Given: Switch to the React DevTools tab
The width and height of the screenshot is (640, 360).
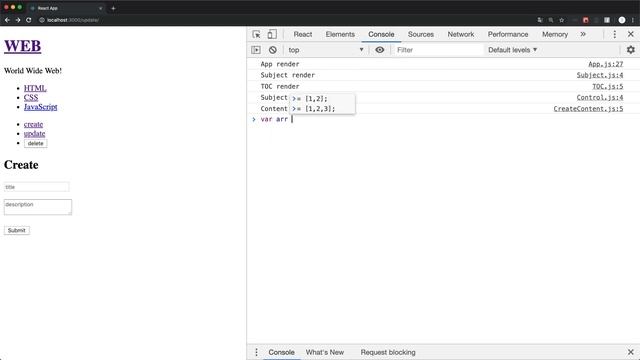Looking at the screenshot, I should 303,34.
